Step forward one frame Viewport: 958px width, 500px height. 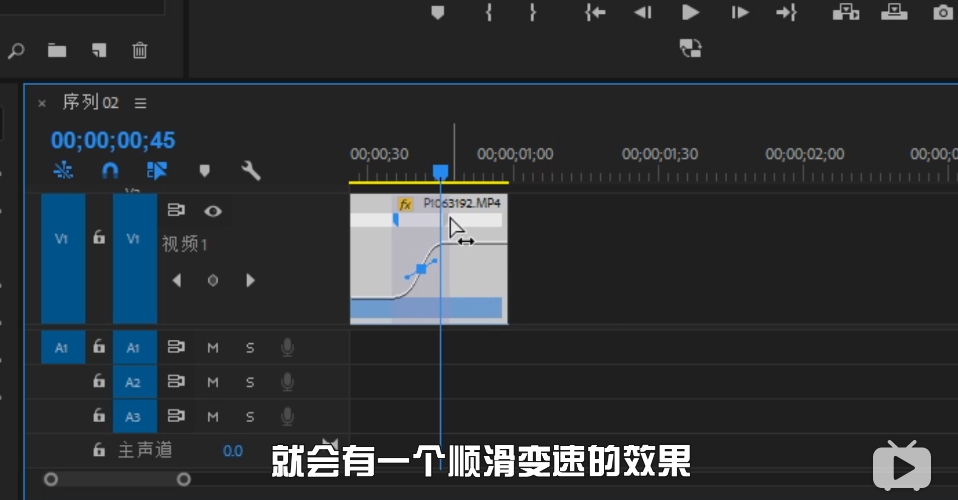739,12
